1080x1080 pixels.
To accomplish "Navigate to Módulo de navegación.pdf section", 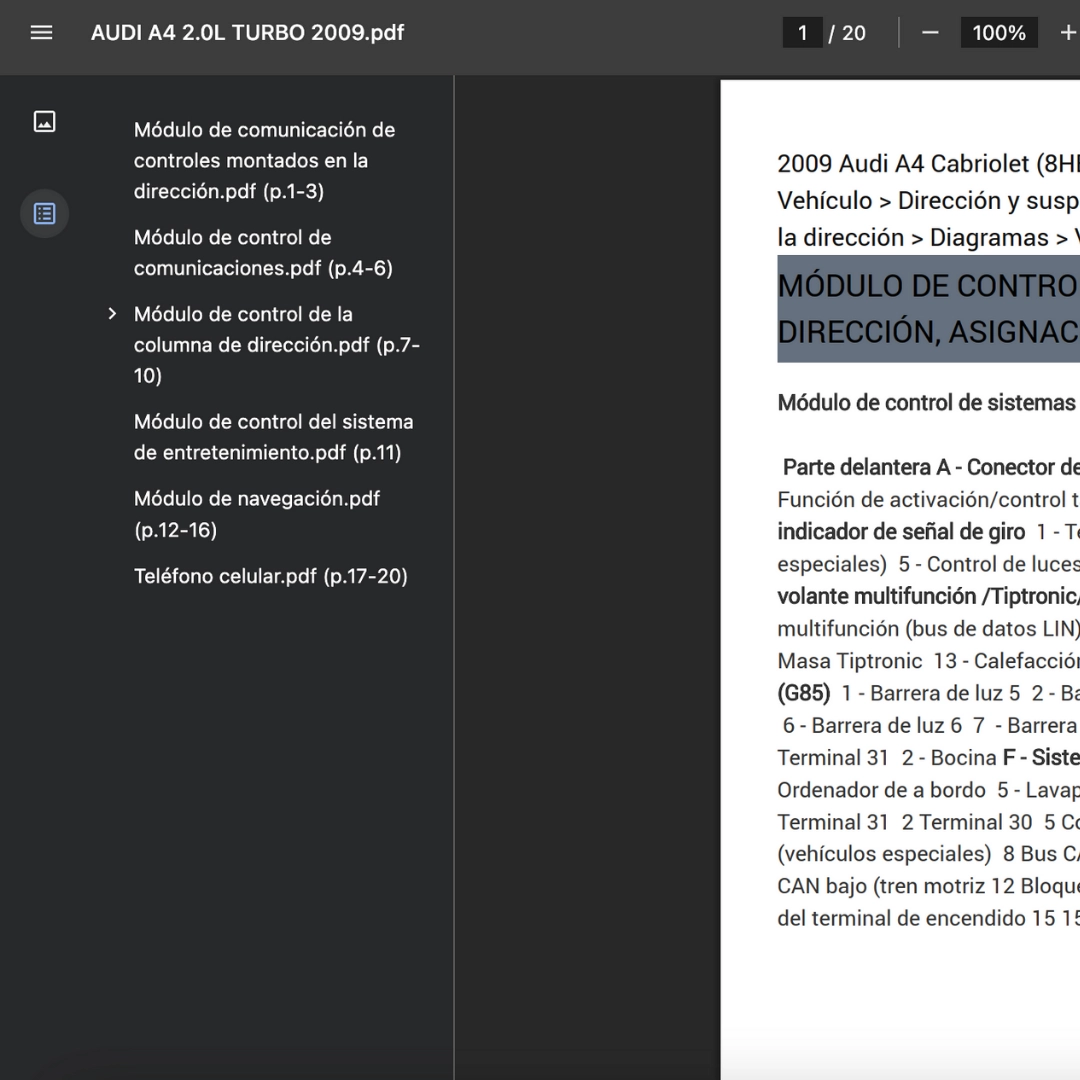I will coord(257,513).
